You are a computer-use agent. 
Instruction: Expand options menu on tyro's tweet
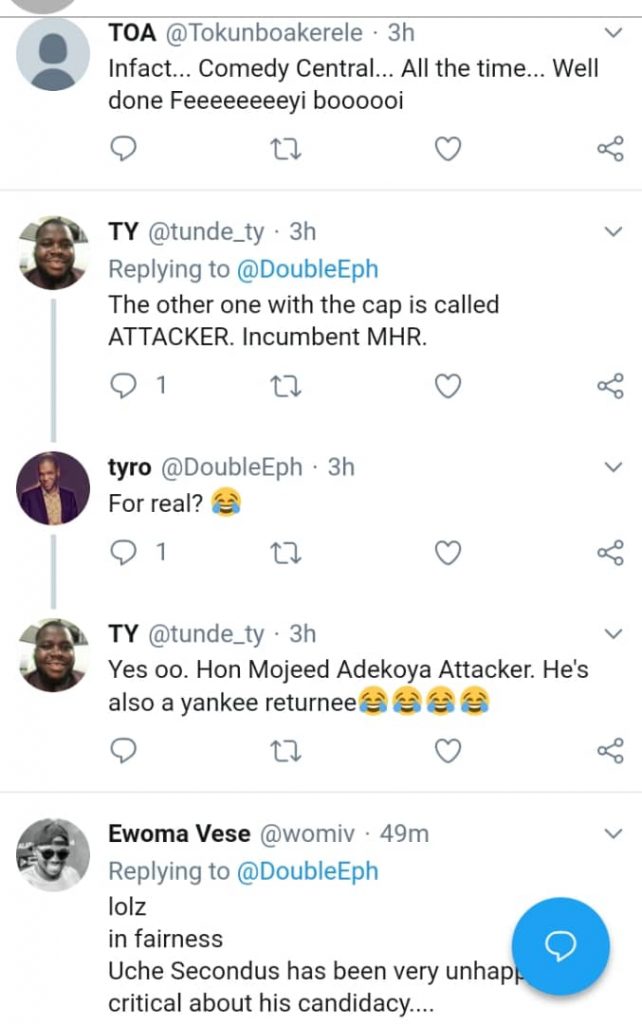(612, 467)
